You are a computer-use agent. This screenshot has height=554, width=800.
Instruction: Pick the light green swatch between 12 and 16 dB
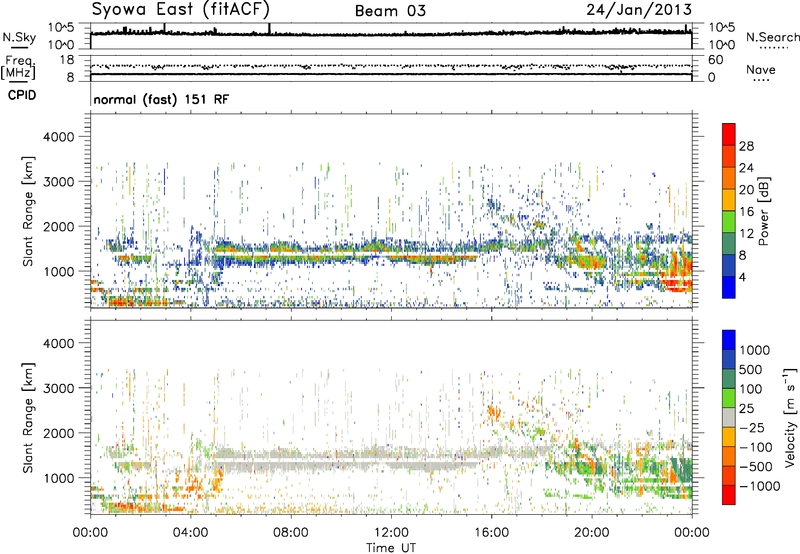[729, 222]
